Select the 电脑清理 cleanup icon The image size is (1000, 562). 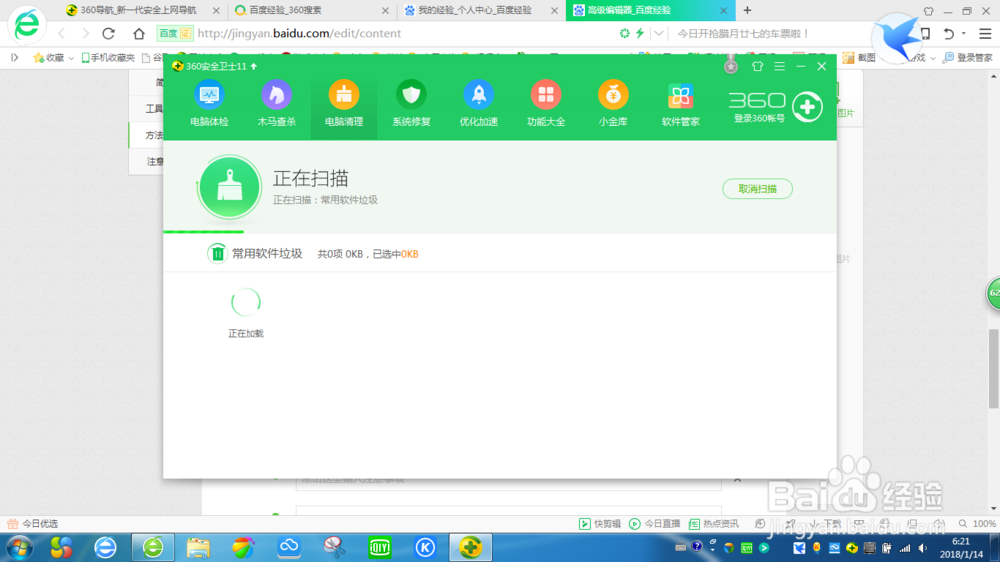tap(344, 103)
